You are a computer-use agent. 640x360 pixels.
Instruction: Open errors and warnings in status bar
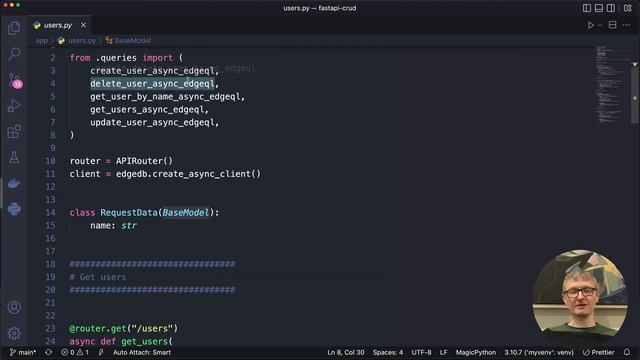pyautogui.click(x=75, y=353)
